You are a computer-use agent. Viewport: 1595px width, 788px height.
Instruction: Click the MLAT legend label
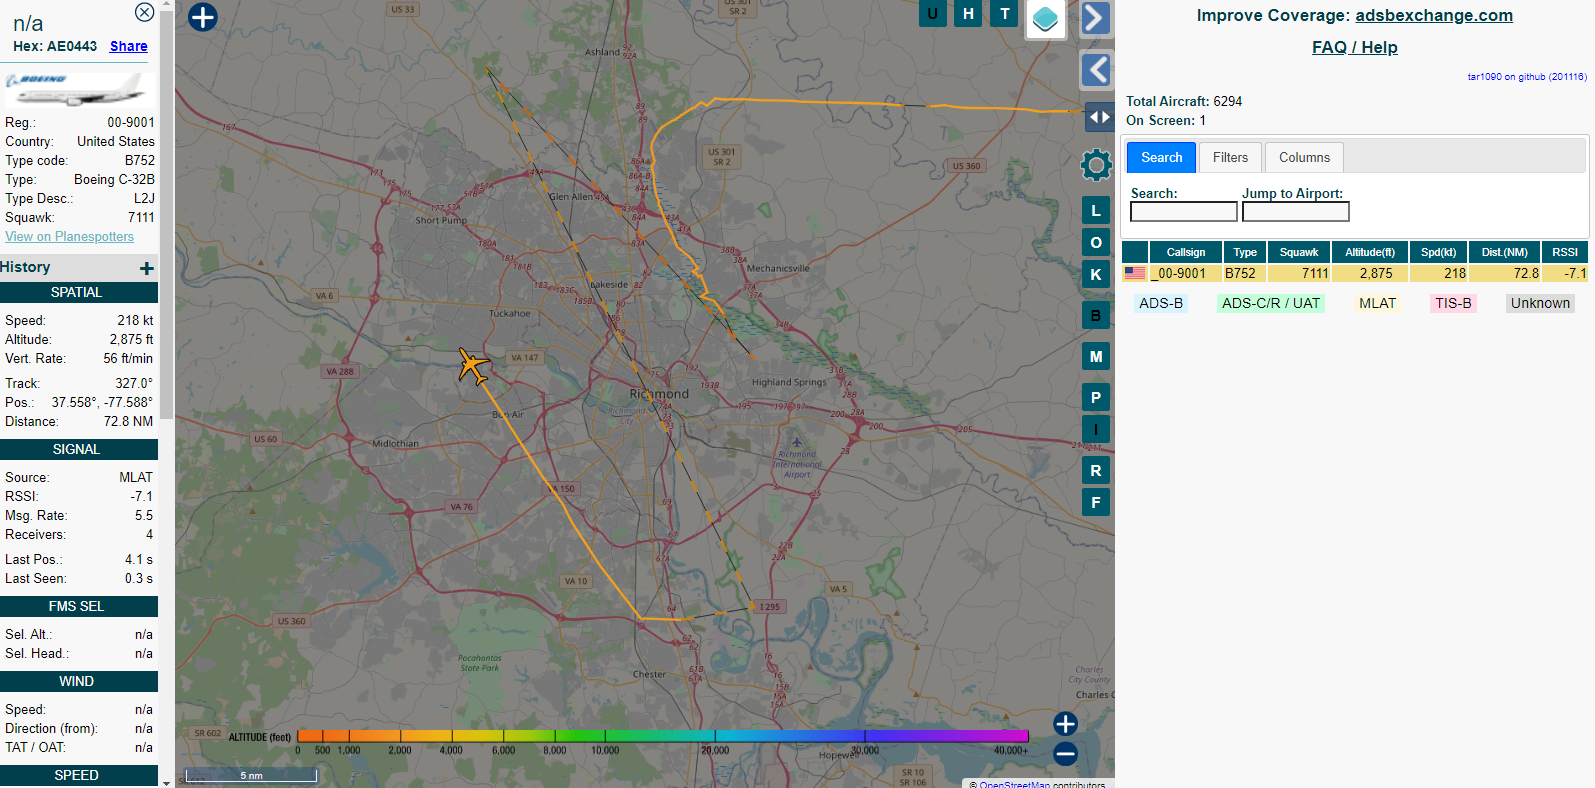pos(1377,303)
